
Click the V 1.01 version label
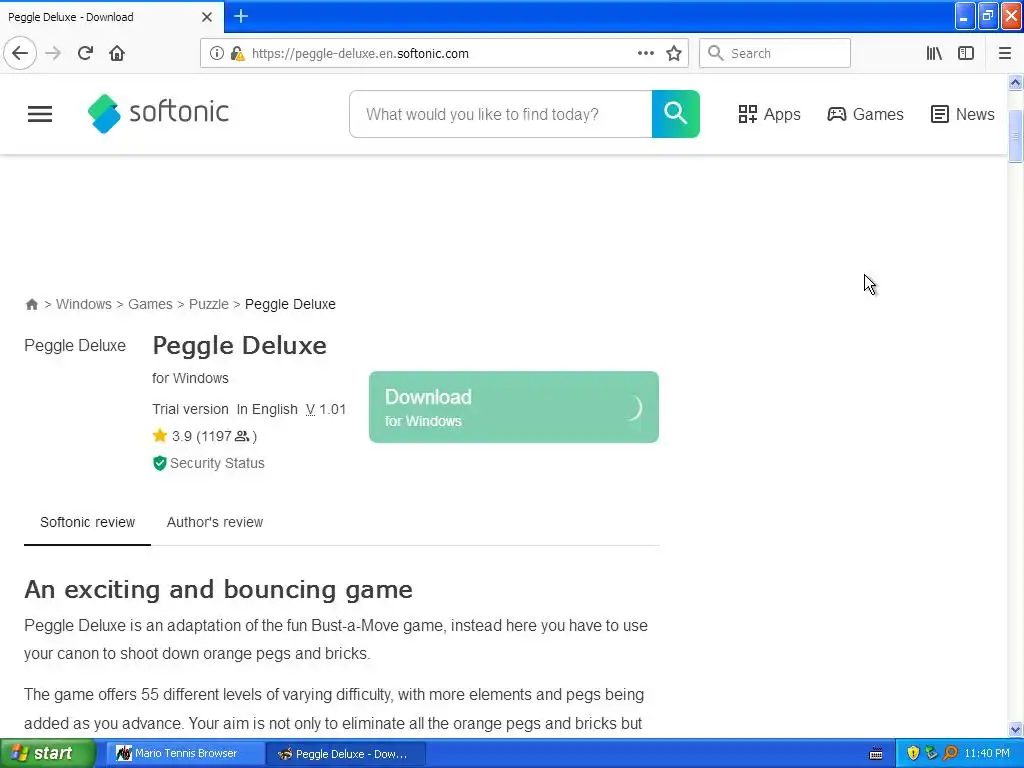[326, 409]
